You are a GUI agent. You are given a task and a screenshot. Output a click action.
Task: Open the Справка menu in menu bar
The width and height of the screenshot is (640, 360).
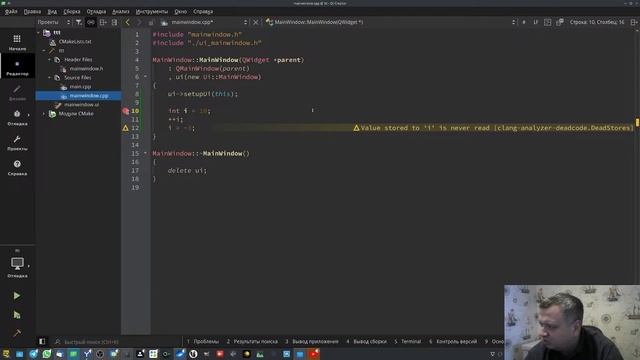click(203, 11)
